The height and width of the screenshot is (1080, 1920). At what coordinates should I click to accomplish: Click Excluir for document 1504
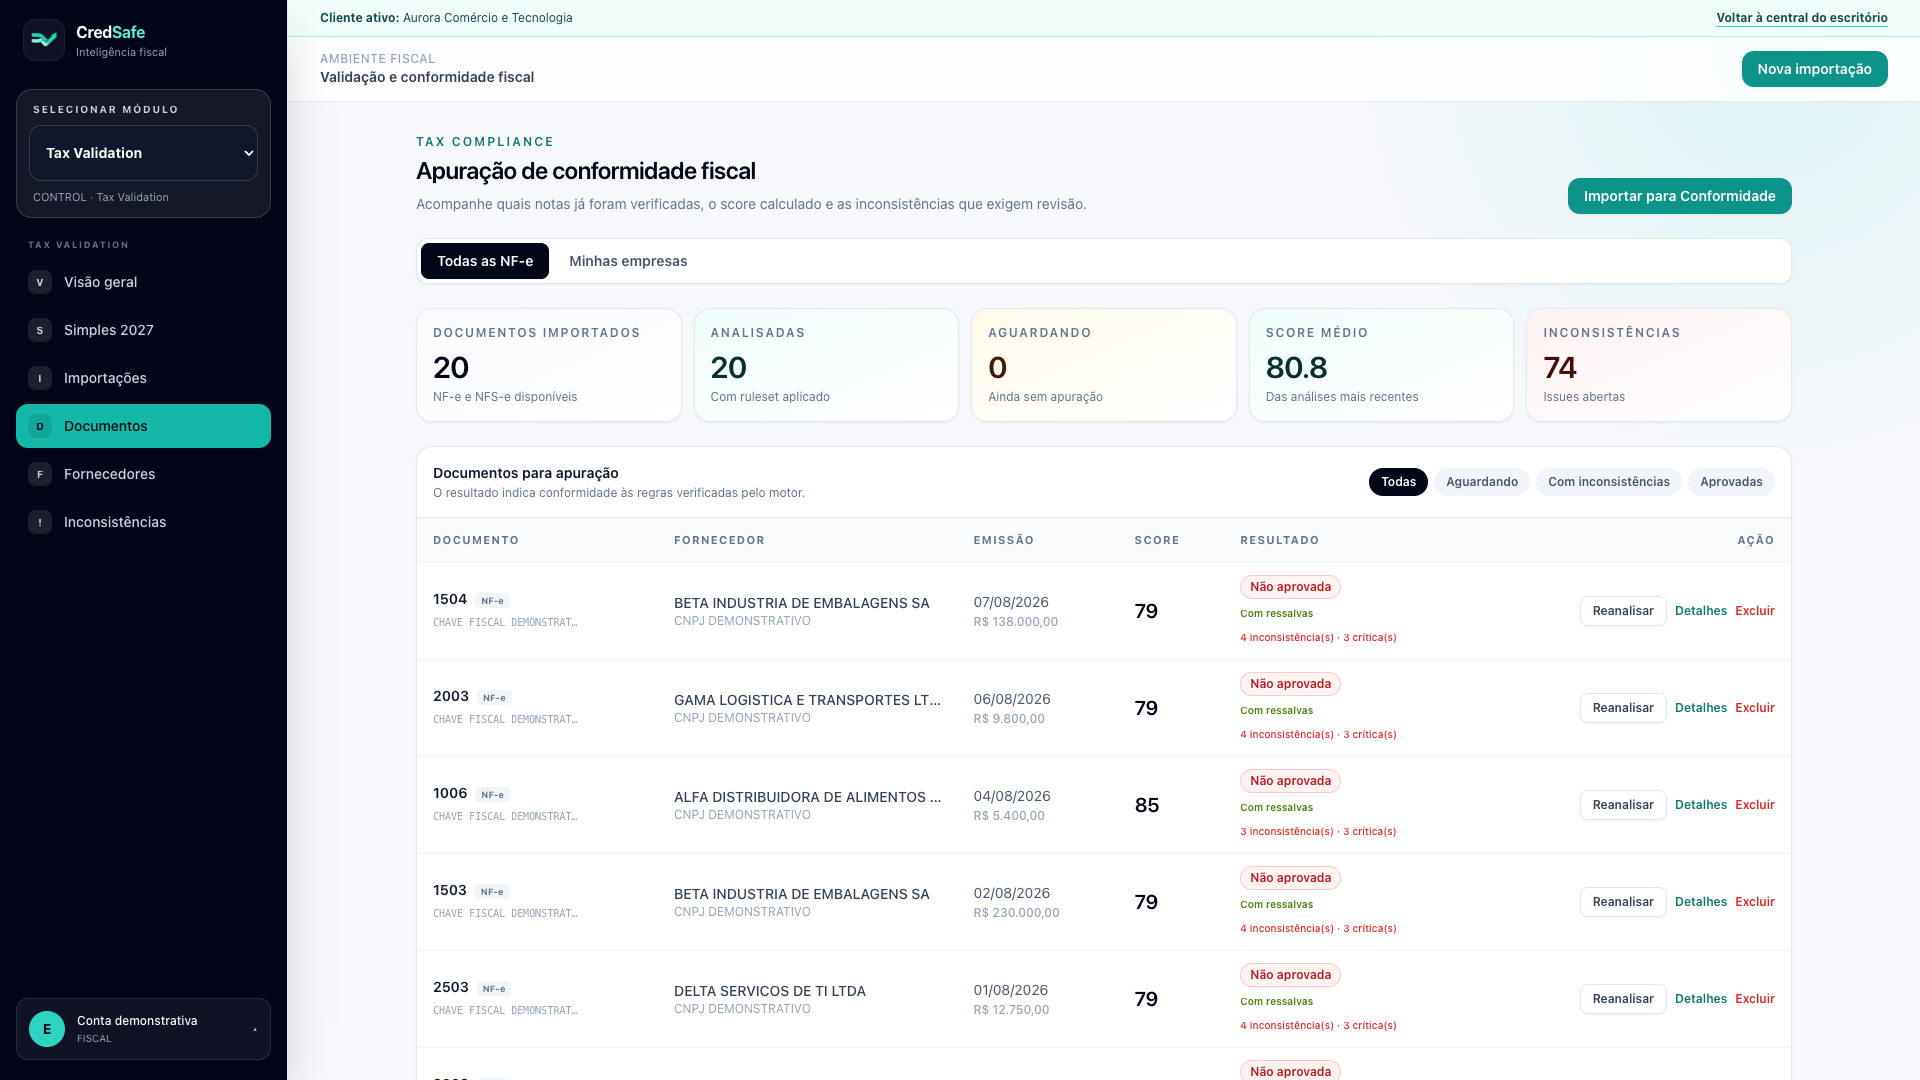[1755, 611]
